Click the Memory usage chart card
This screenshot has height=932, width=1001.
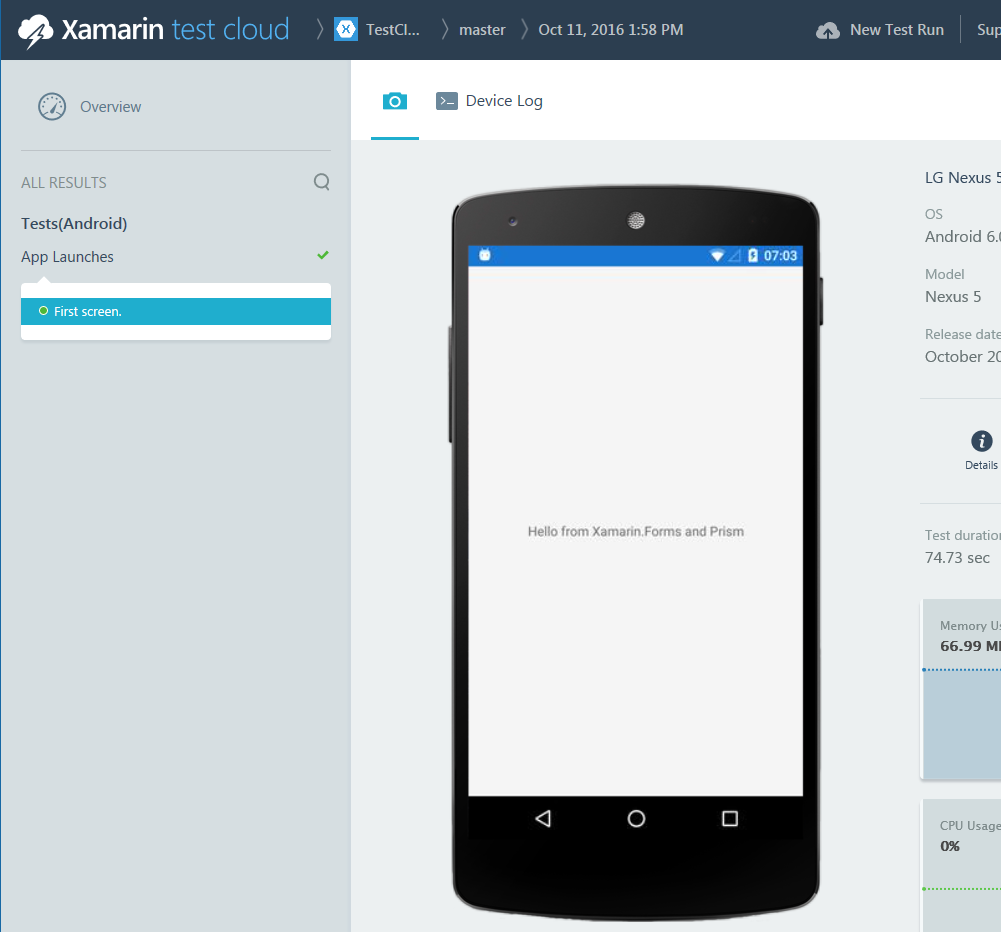pos(961,689)
